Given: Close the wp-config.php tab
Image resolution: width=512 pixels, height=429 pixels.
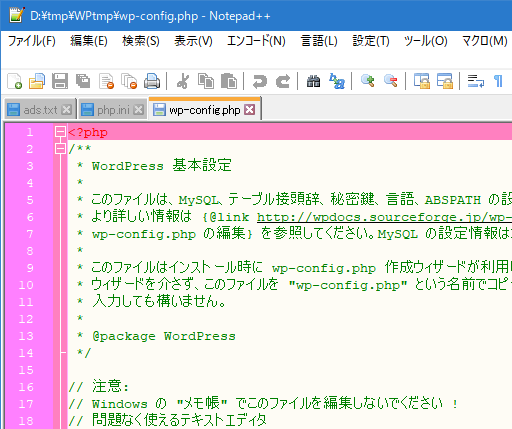Looking at the screenshot, I should tap(249, 109).
